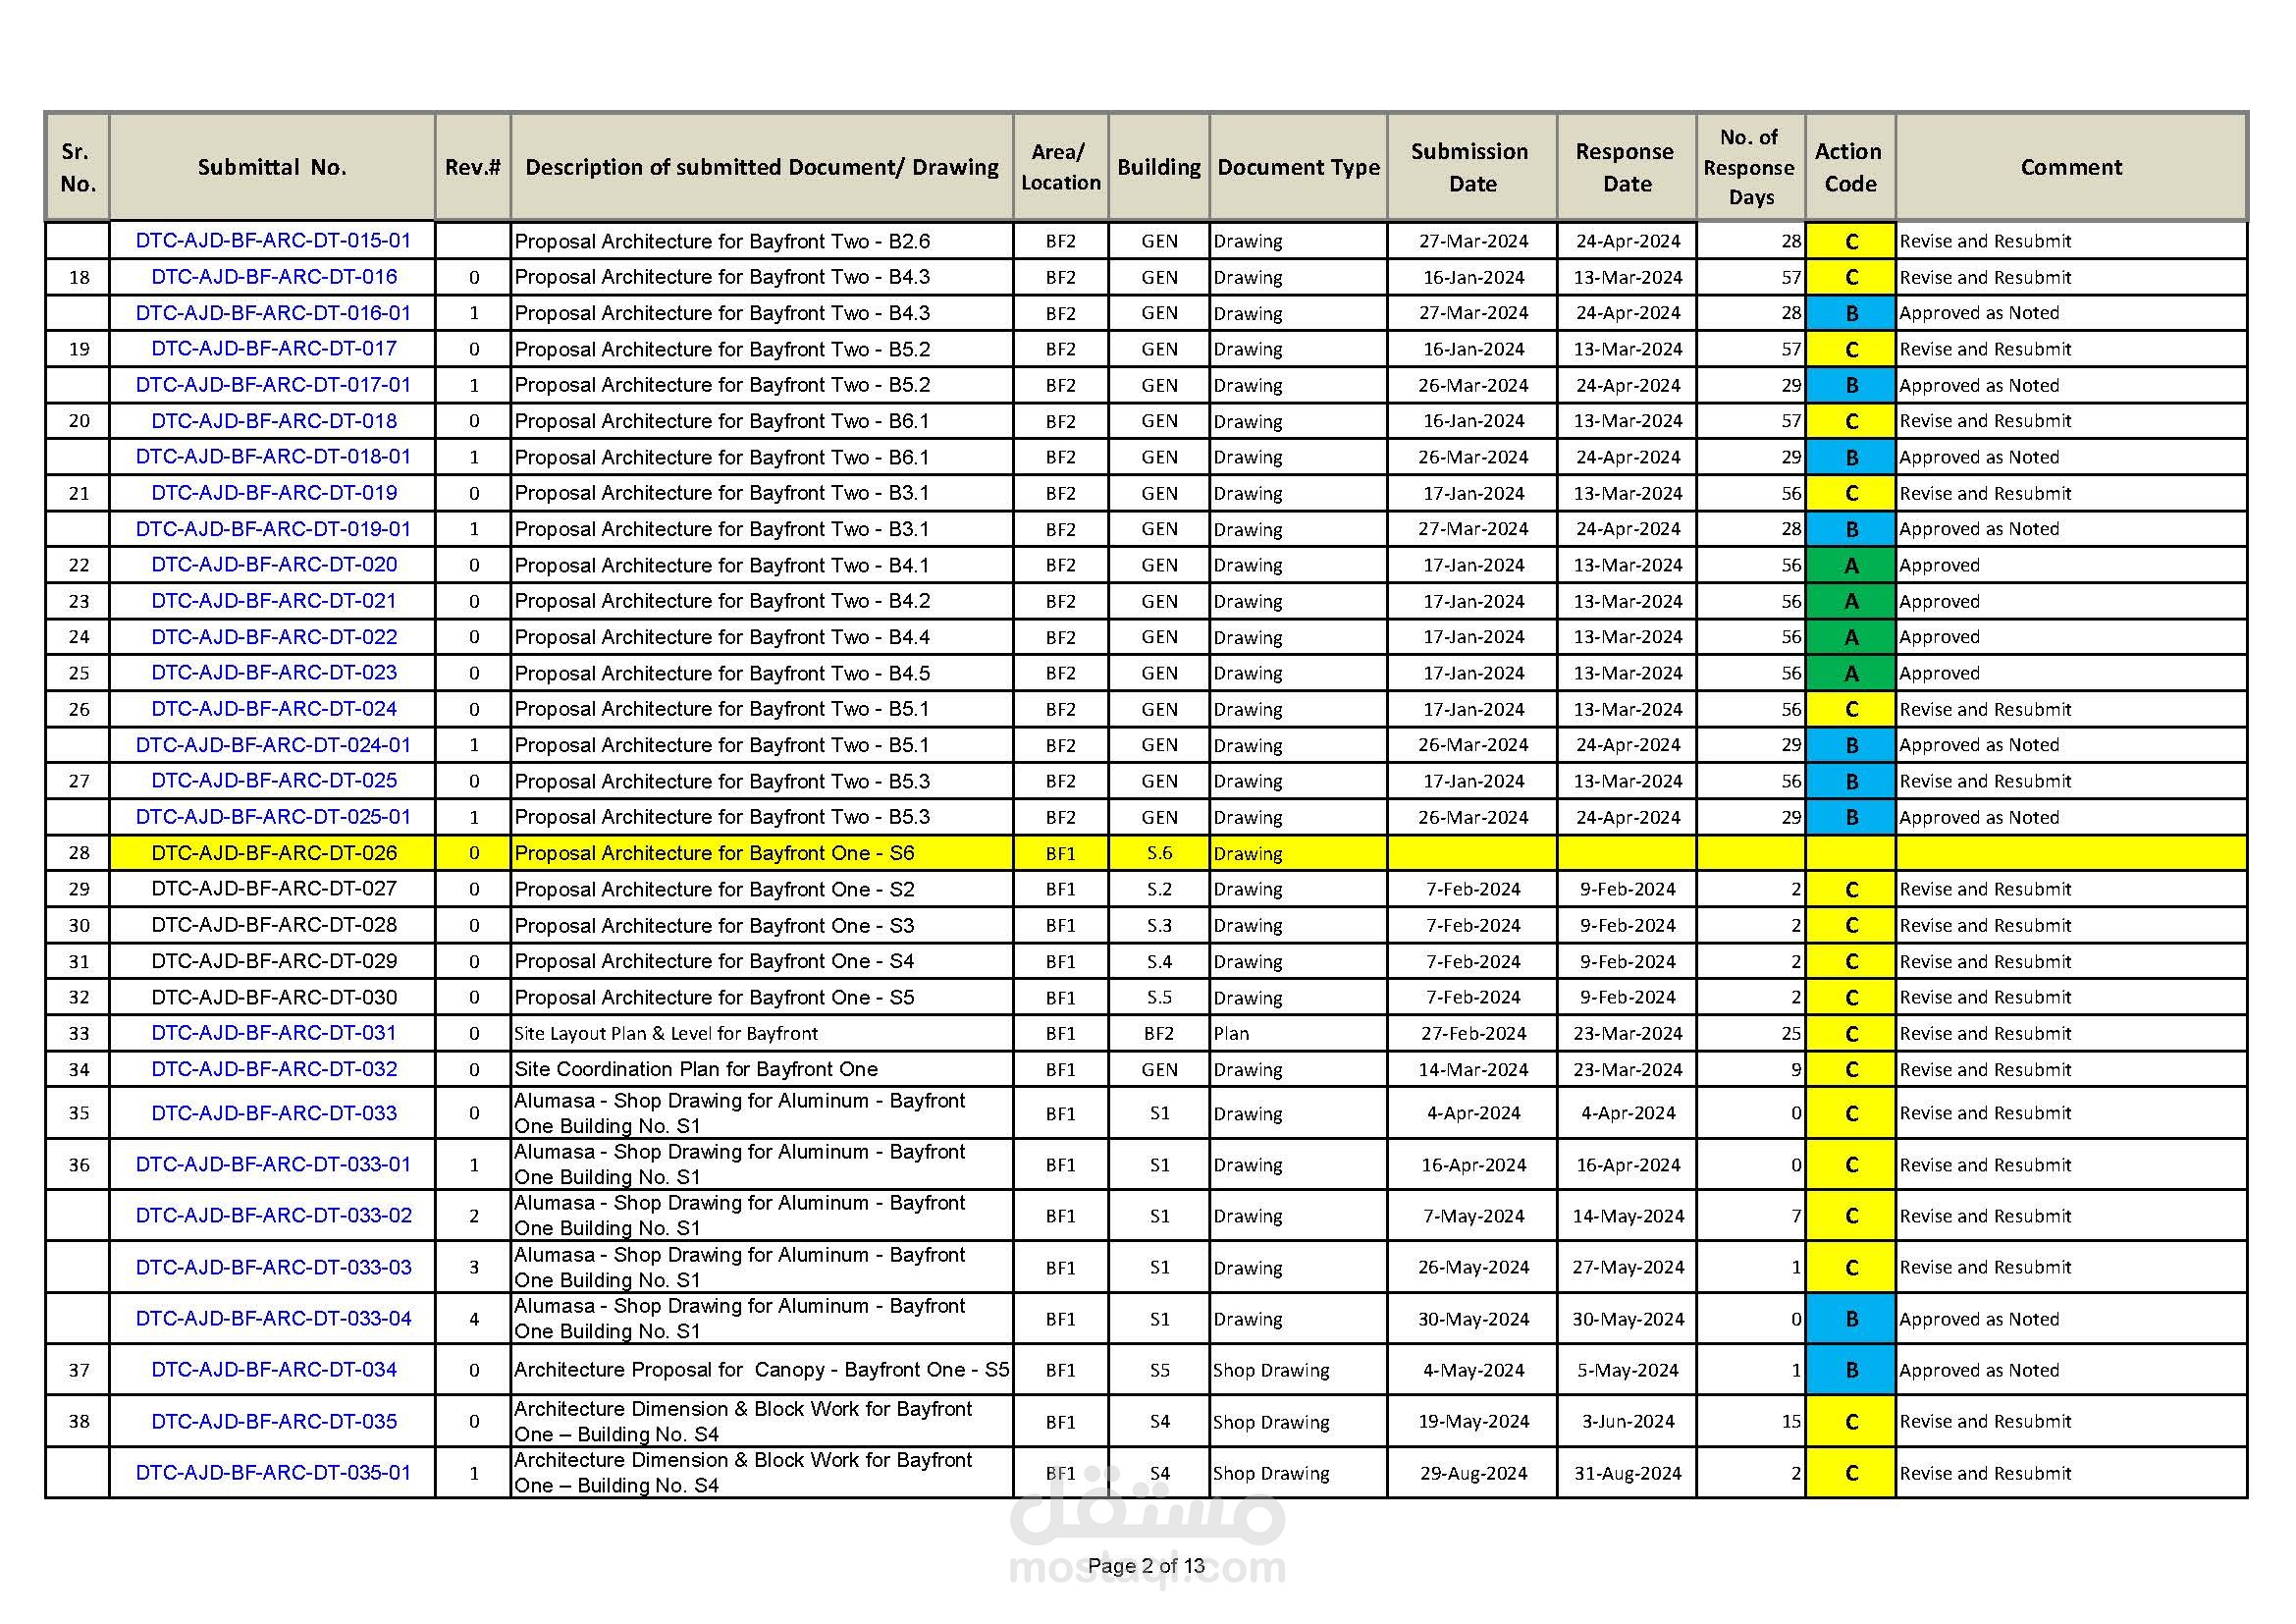Select Approved comment for DT-023 row
Image resolution: width=2296 pixels, height=1624 pixels.
[x=1939, y=673]
